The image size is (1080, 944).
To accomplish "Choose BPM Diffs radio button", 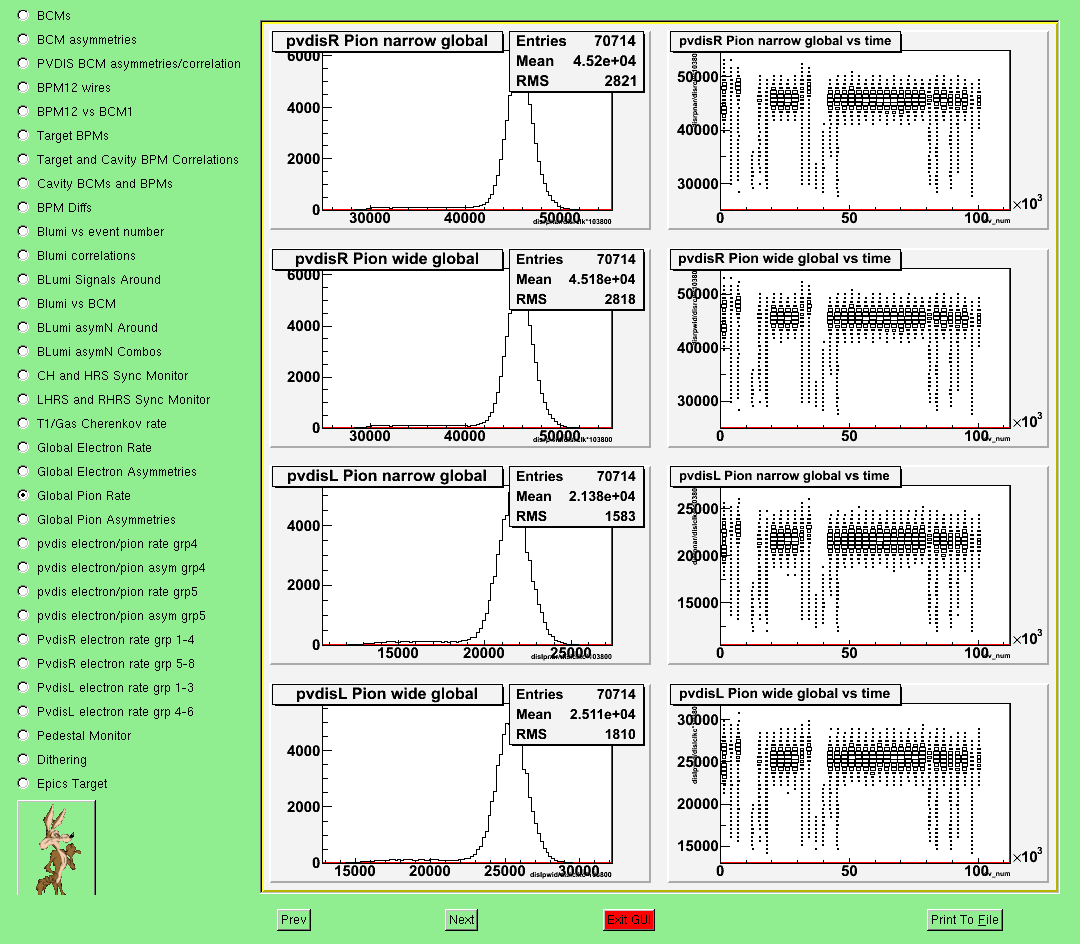I will [23, 207].
